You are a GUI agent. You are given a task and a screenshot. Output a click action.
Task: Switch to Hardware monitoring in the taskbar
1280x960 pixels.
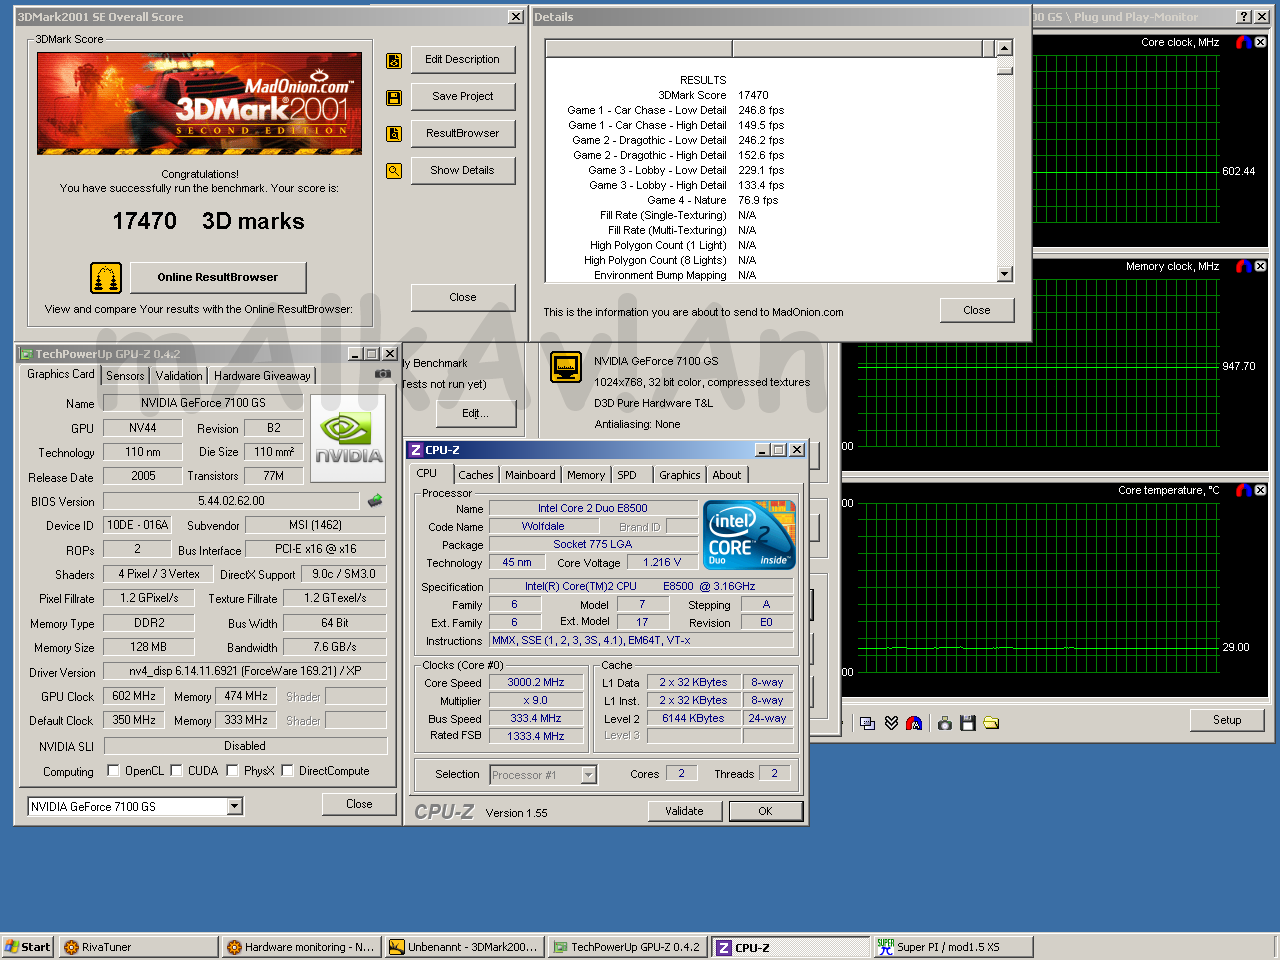point(301,947)
